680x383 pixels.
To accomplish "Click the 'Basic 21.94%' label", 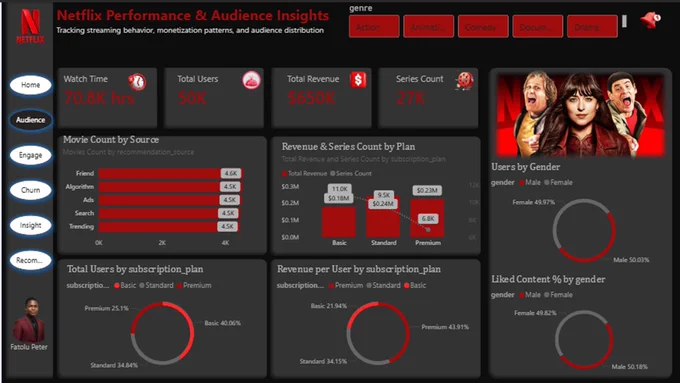I will [329, 306].
